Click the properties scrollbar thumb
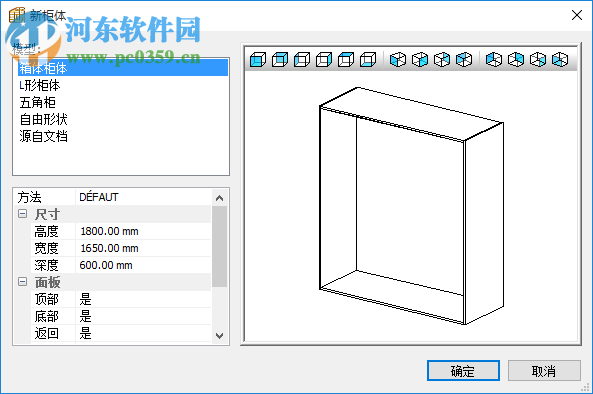593x394 pixels. coord(219,246)
